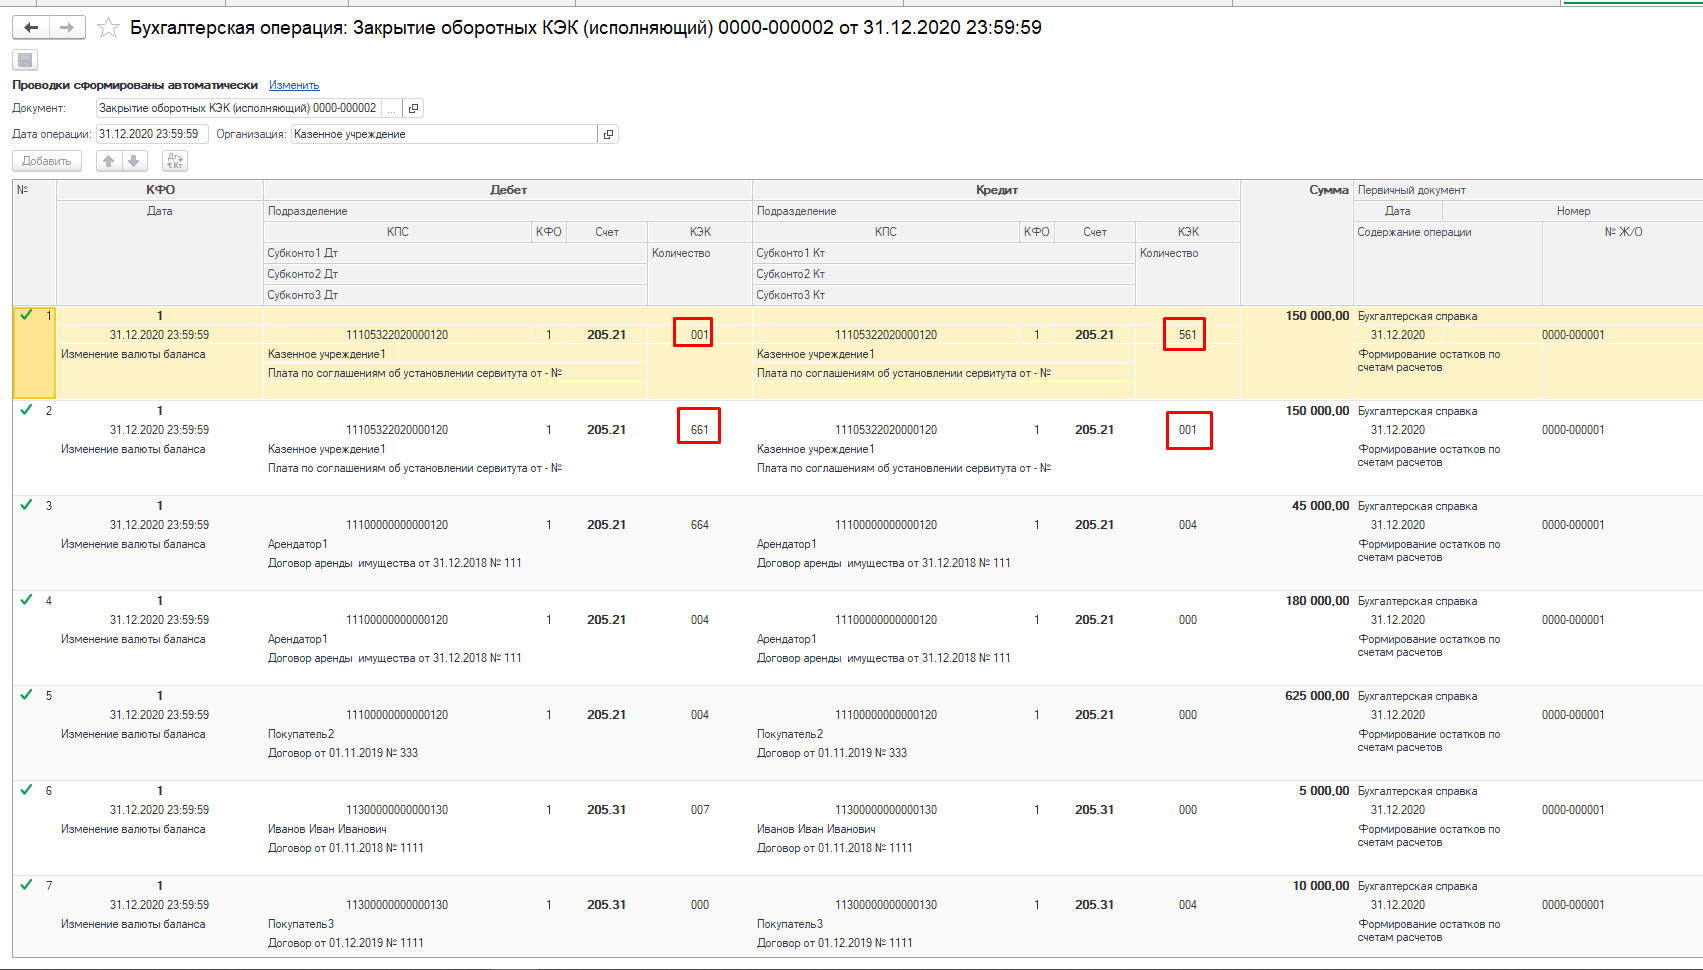Click the green checkmark of entry 2
Viewport: 1703px width, 970px height.
click(27, 410)
